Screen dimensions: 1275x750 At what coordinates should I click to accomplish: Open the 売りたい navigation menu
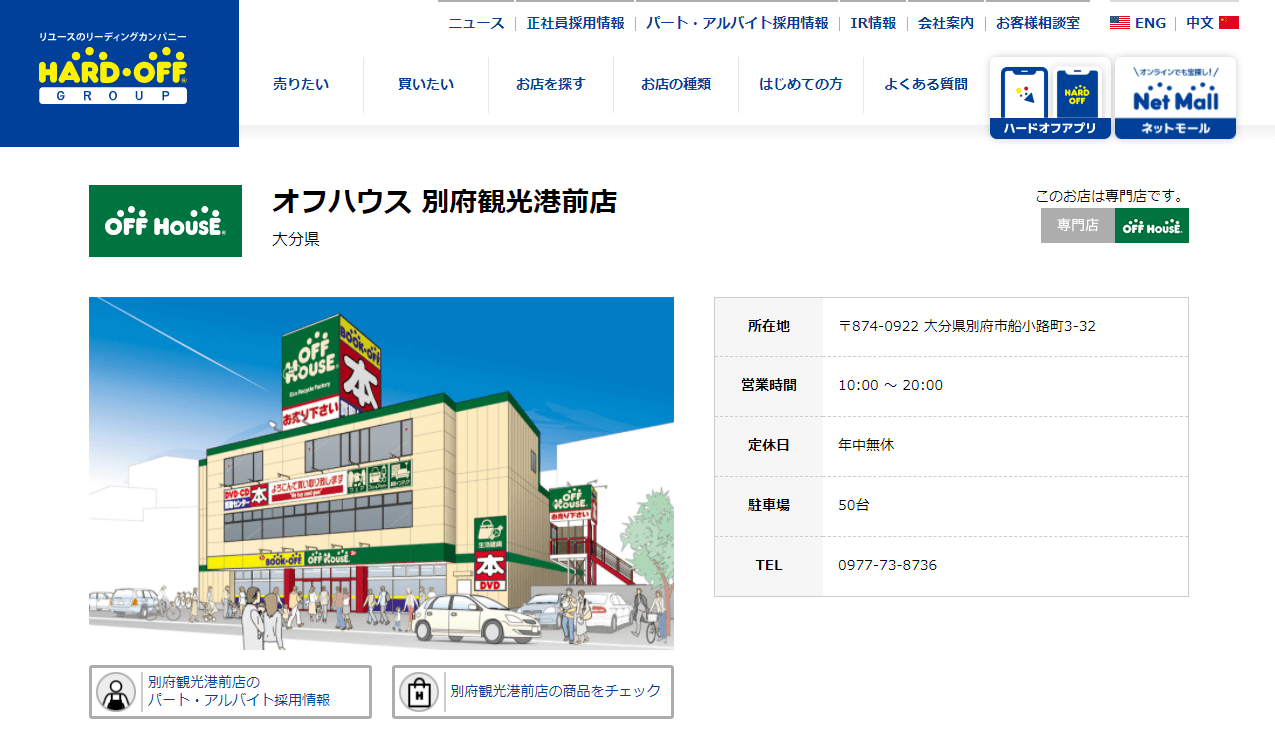click(300, 85)
